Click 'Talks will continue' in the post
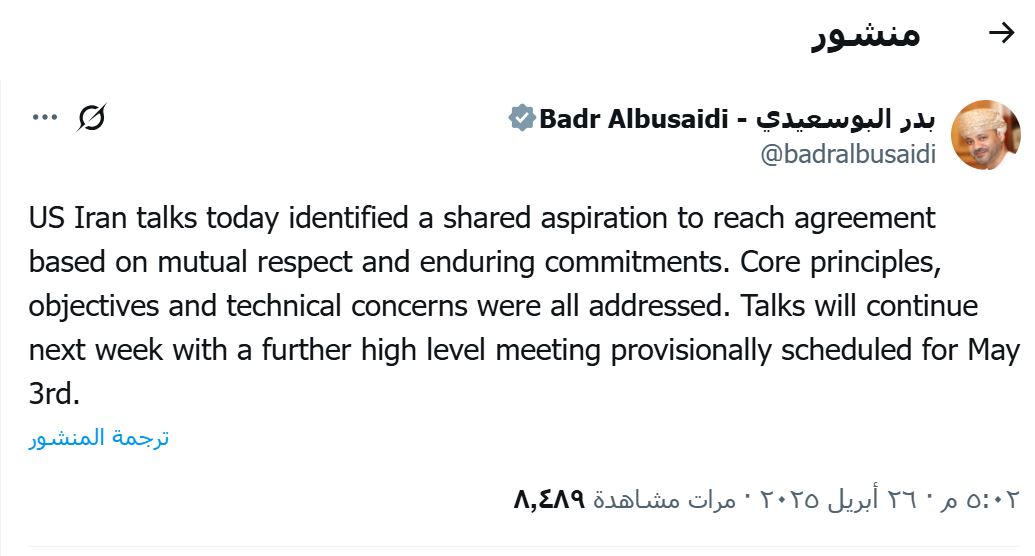 (859, 306)
